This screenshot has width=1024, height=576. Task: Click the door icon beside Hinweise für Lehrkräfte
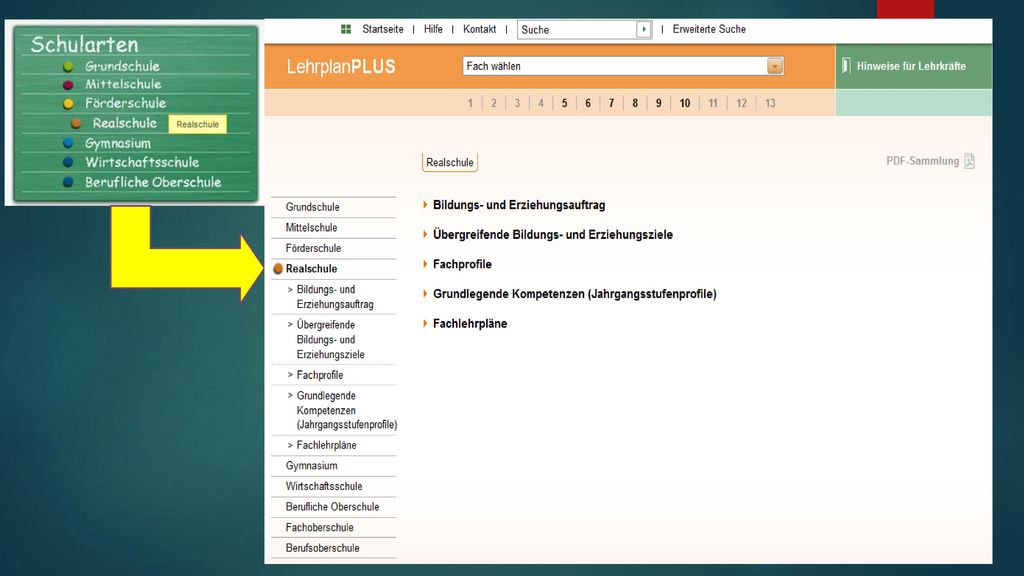click(846, 65)
